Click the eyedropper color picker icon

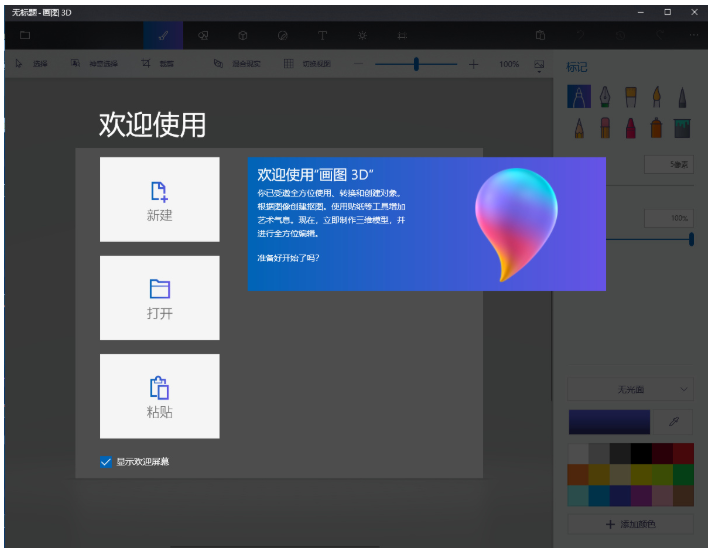(x=674, y=422)
